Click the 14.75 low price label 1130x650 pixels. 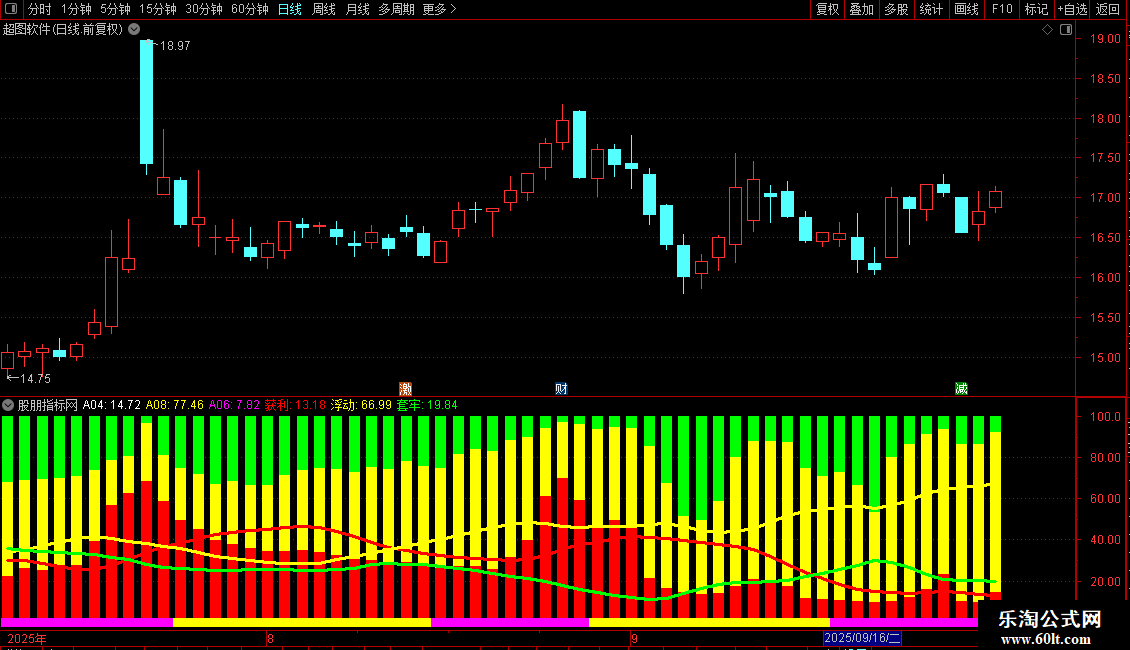(35, 378)
